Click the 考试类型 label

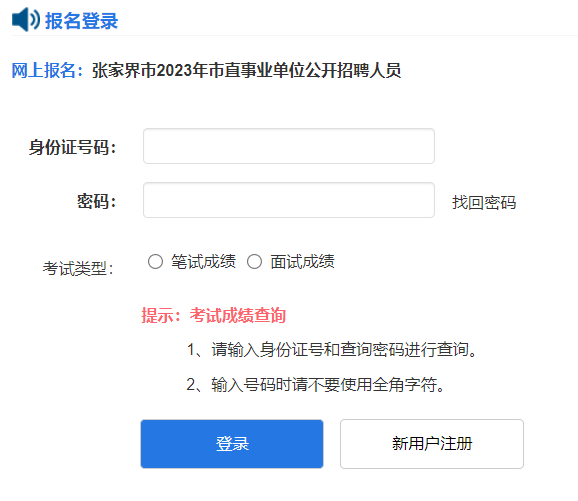click(78, 268)
